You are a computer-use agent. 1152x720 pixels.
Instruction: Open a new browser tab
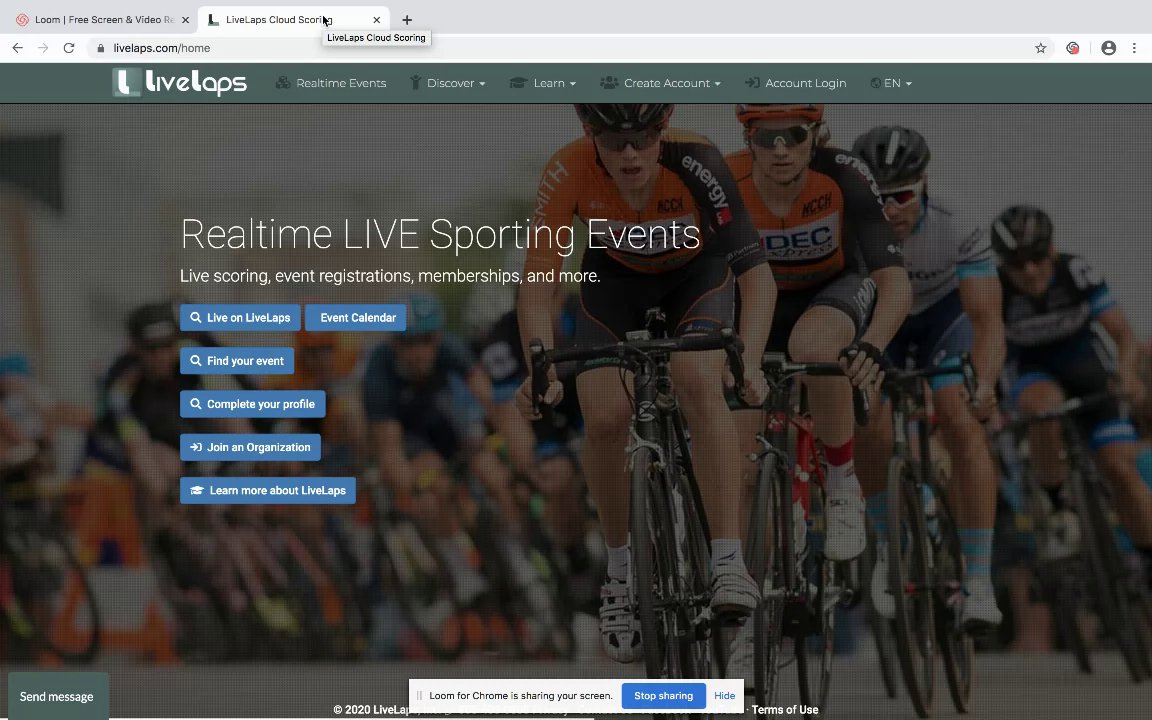[406, 20]
